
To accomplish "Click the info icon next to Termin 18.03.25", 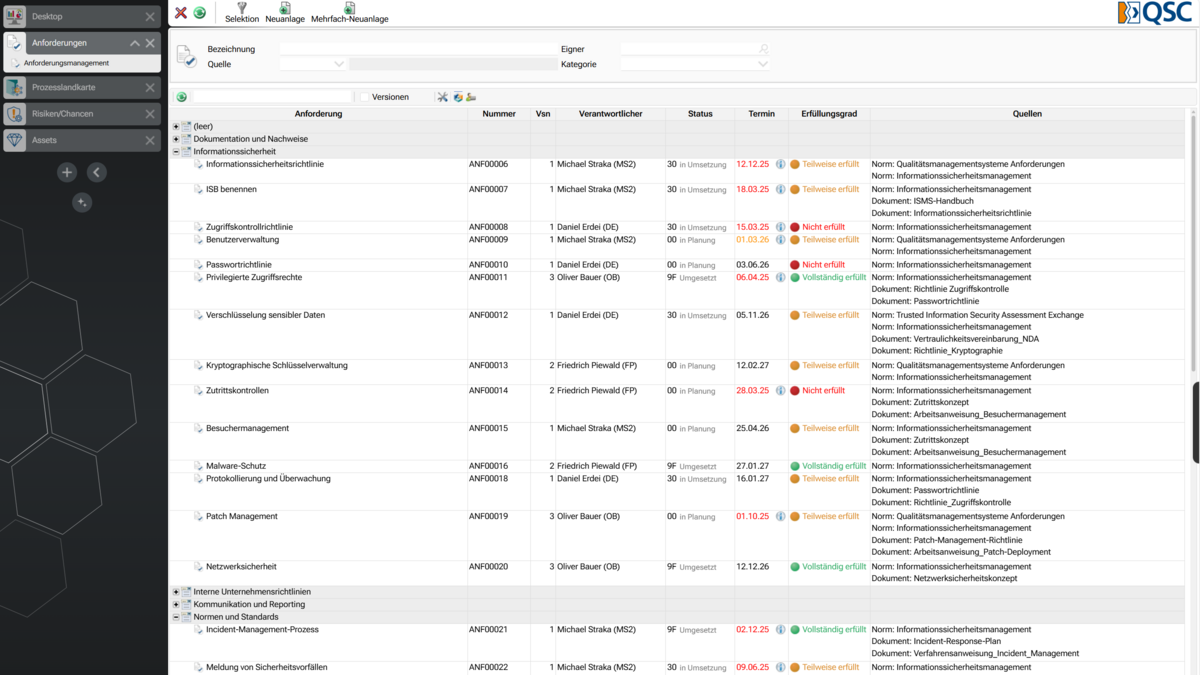I will coord(780,189).
